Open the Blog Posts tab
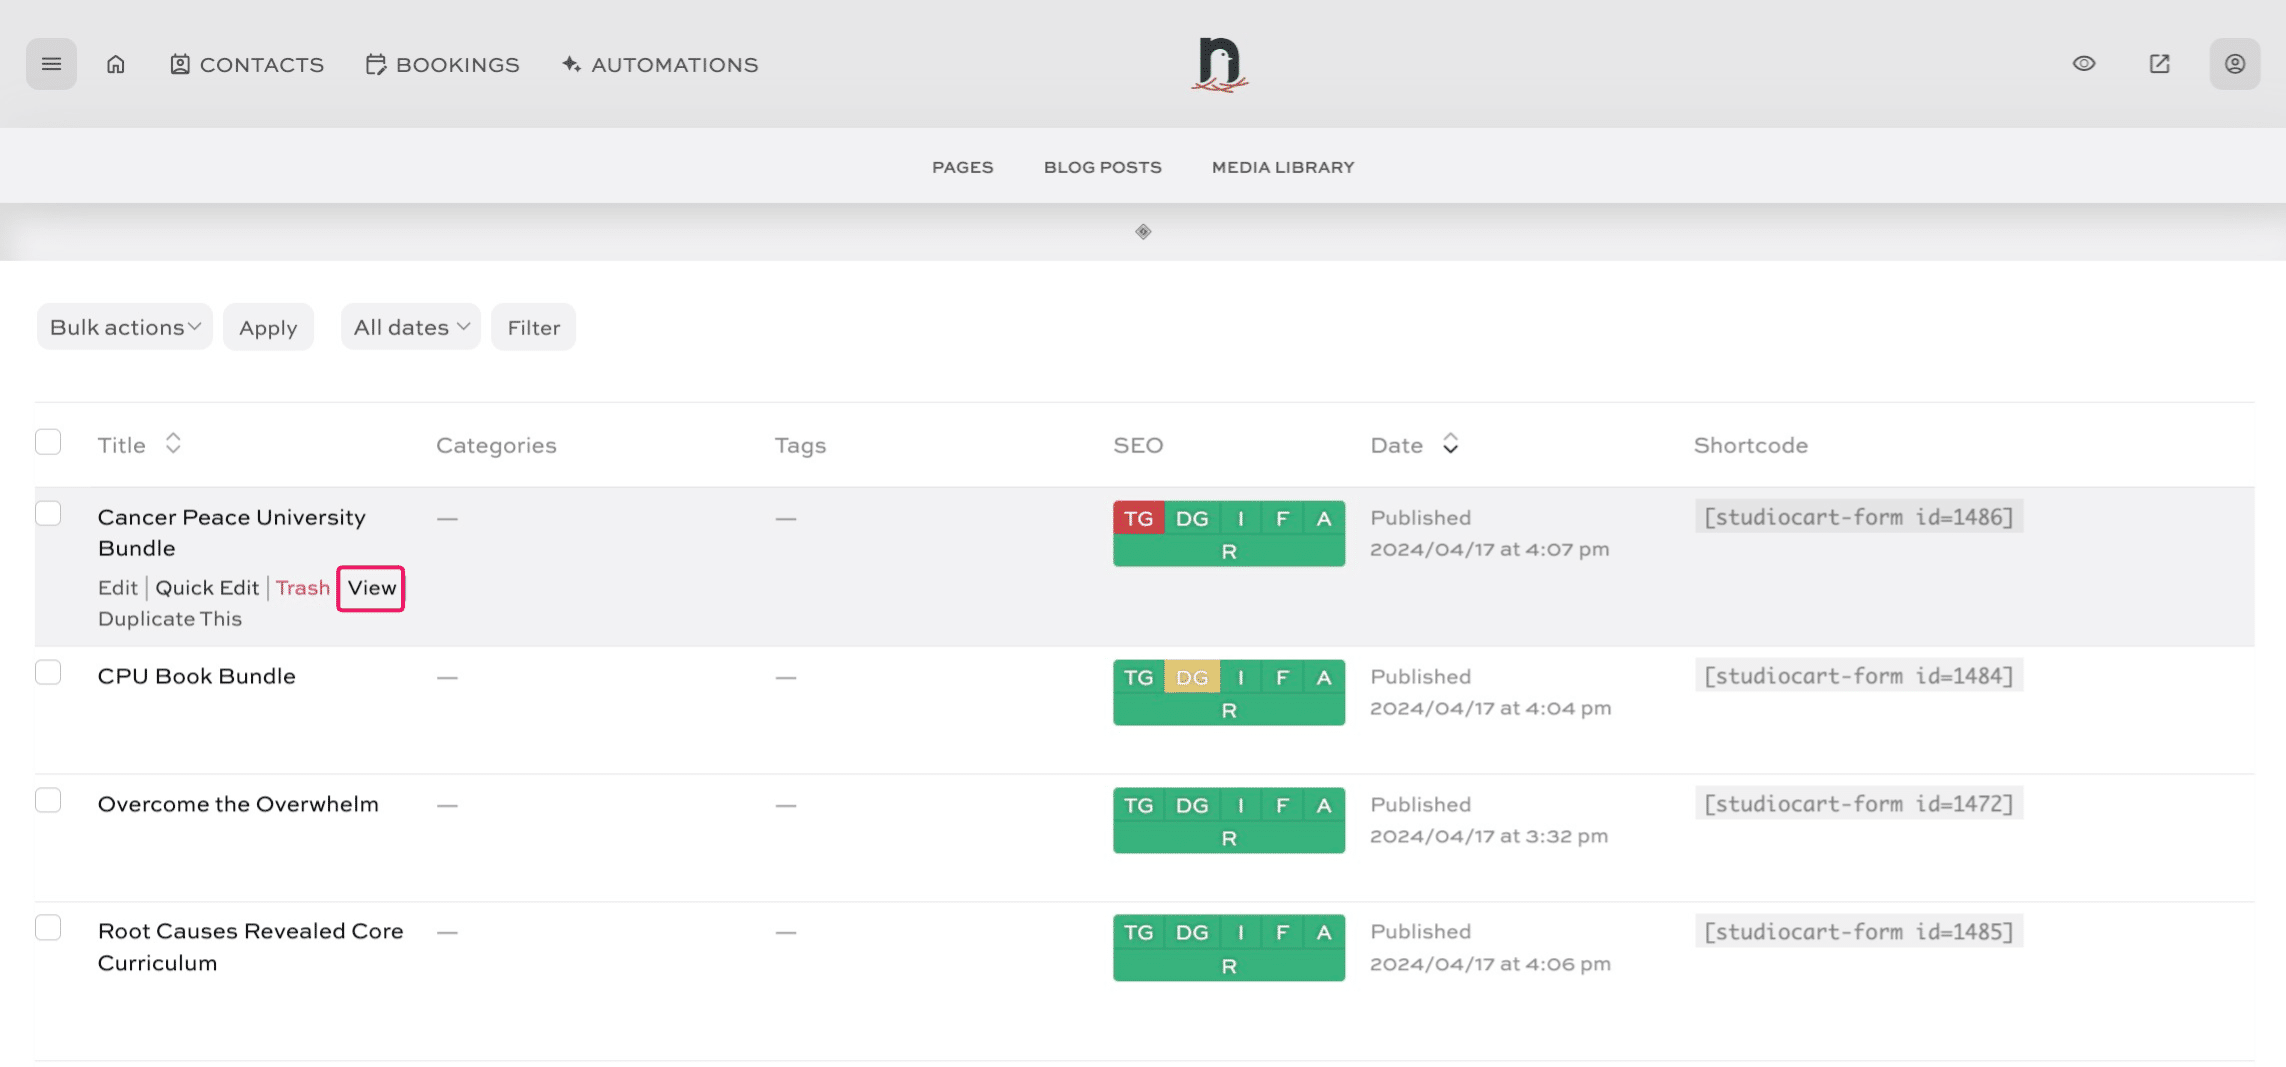Screen dimensions: 2286x1067 click(1102, 167)
